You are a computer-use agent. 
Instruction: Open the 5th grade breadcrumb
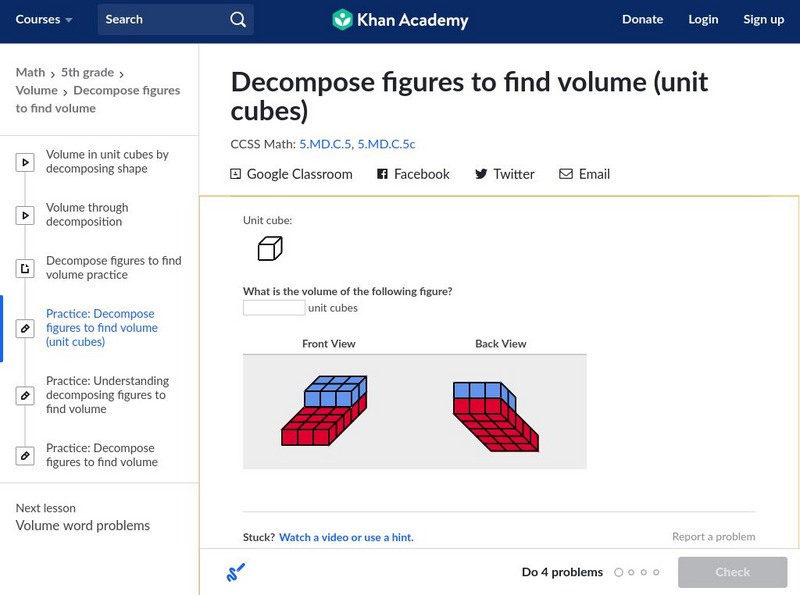point(86,72)
